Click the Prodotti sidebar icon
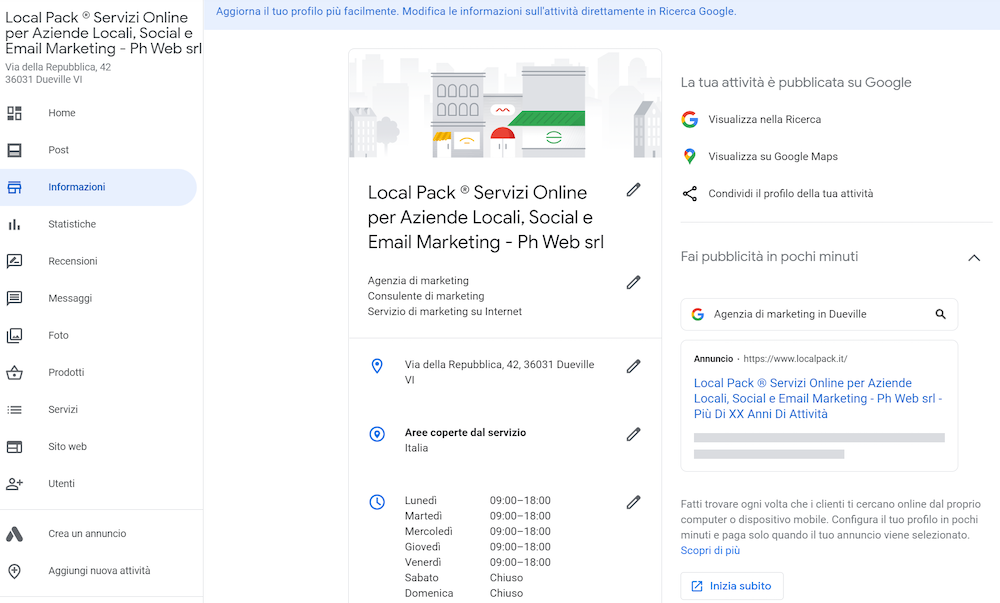The image size is (1000, 603). (x=17, y=372)
